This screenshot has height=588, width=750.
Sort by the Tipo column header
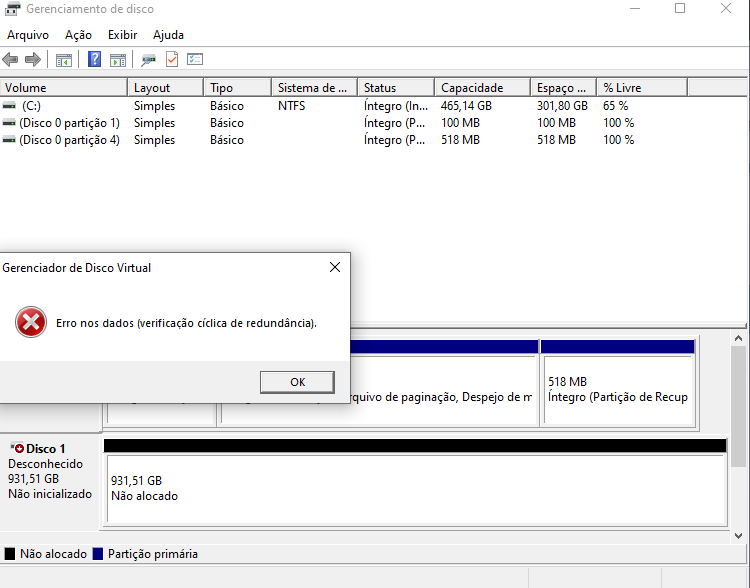coord(238,88)
